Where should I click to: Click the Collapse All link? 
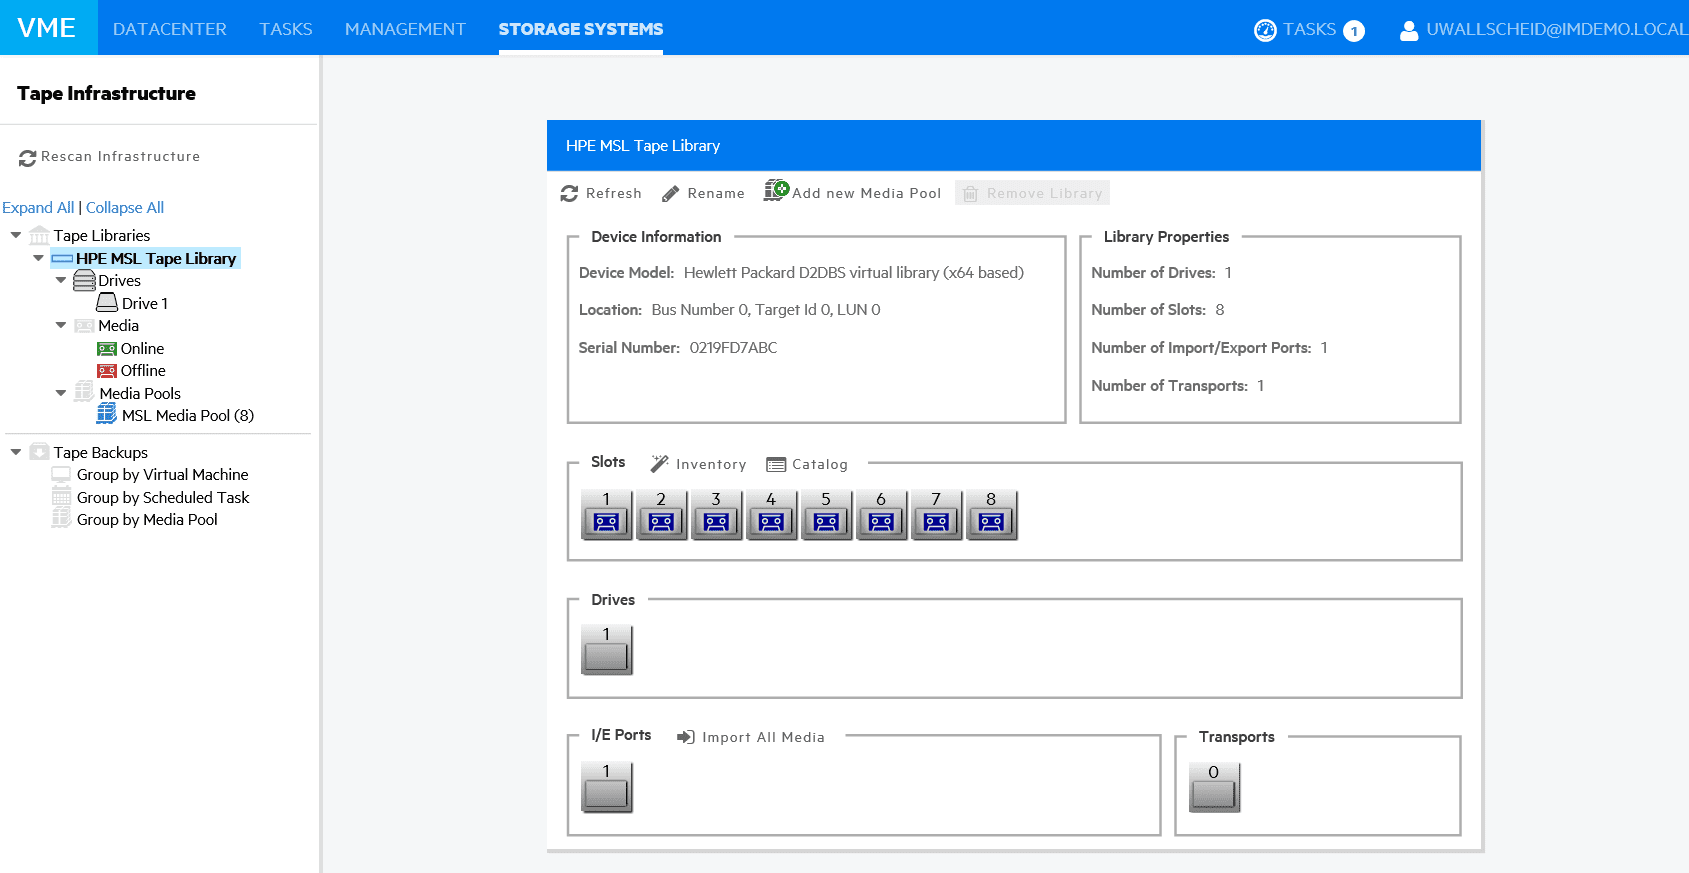coord(125,207)
